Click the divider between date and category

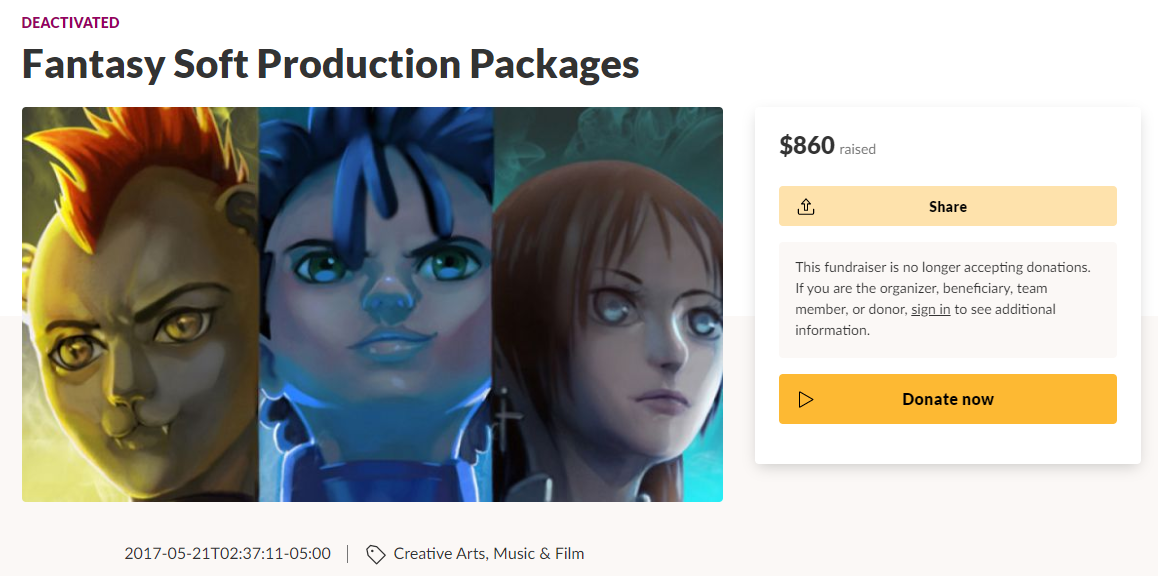coord(348,554)
